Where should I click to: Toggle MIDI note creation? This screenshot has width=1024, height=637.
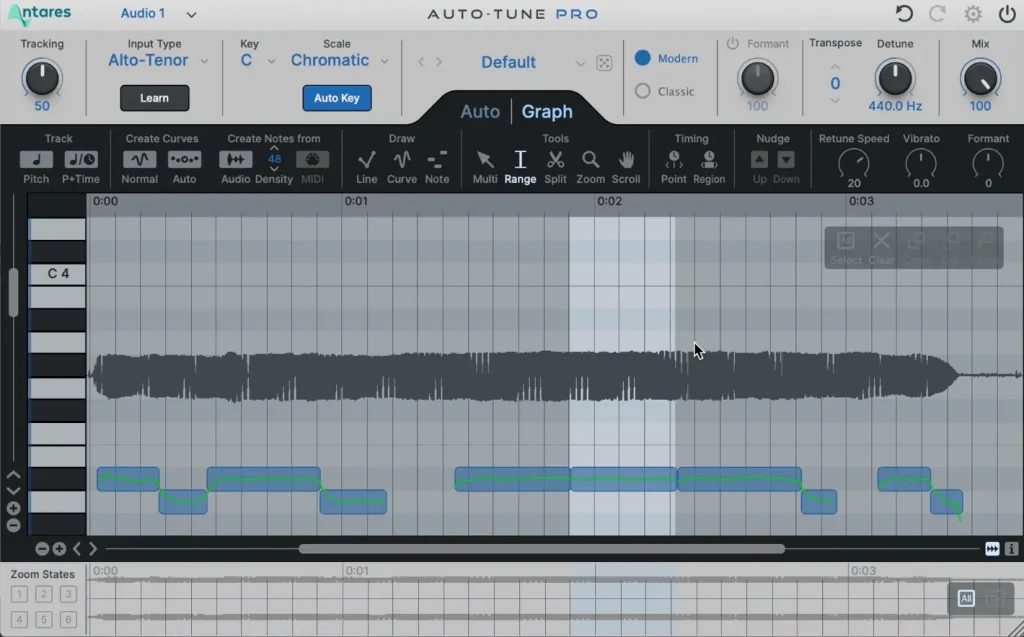(x=312, y=160)
